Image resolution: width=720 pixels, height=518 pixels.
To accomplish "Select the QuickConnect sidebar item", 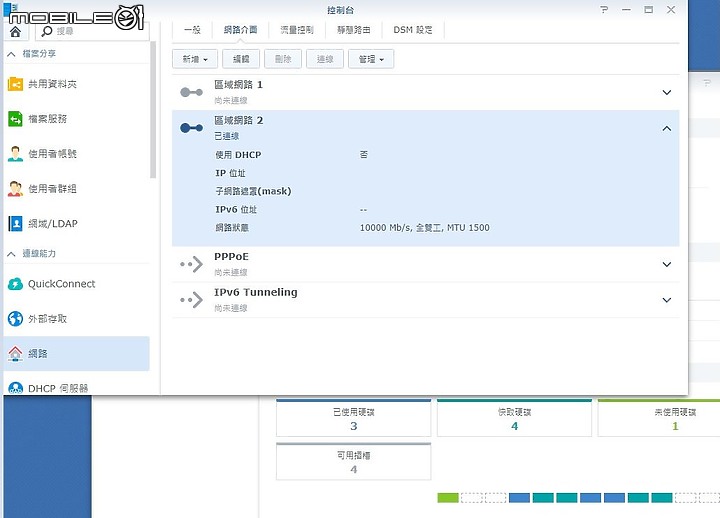I will tap(77, 284).
